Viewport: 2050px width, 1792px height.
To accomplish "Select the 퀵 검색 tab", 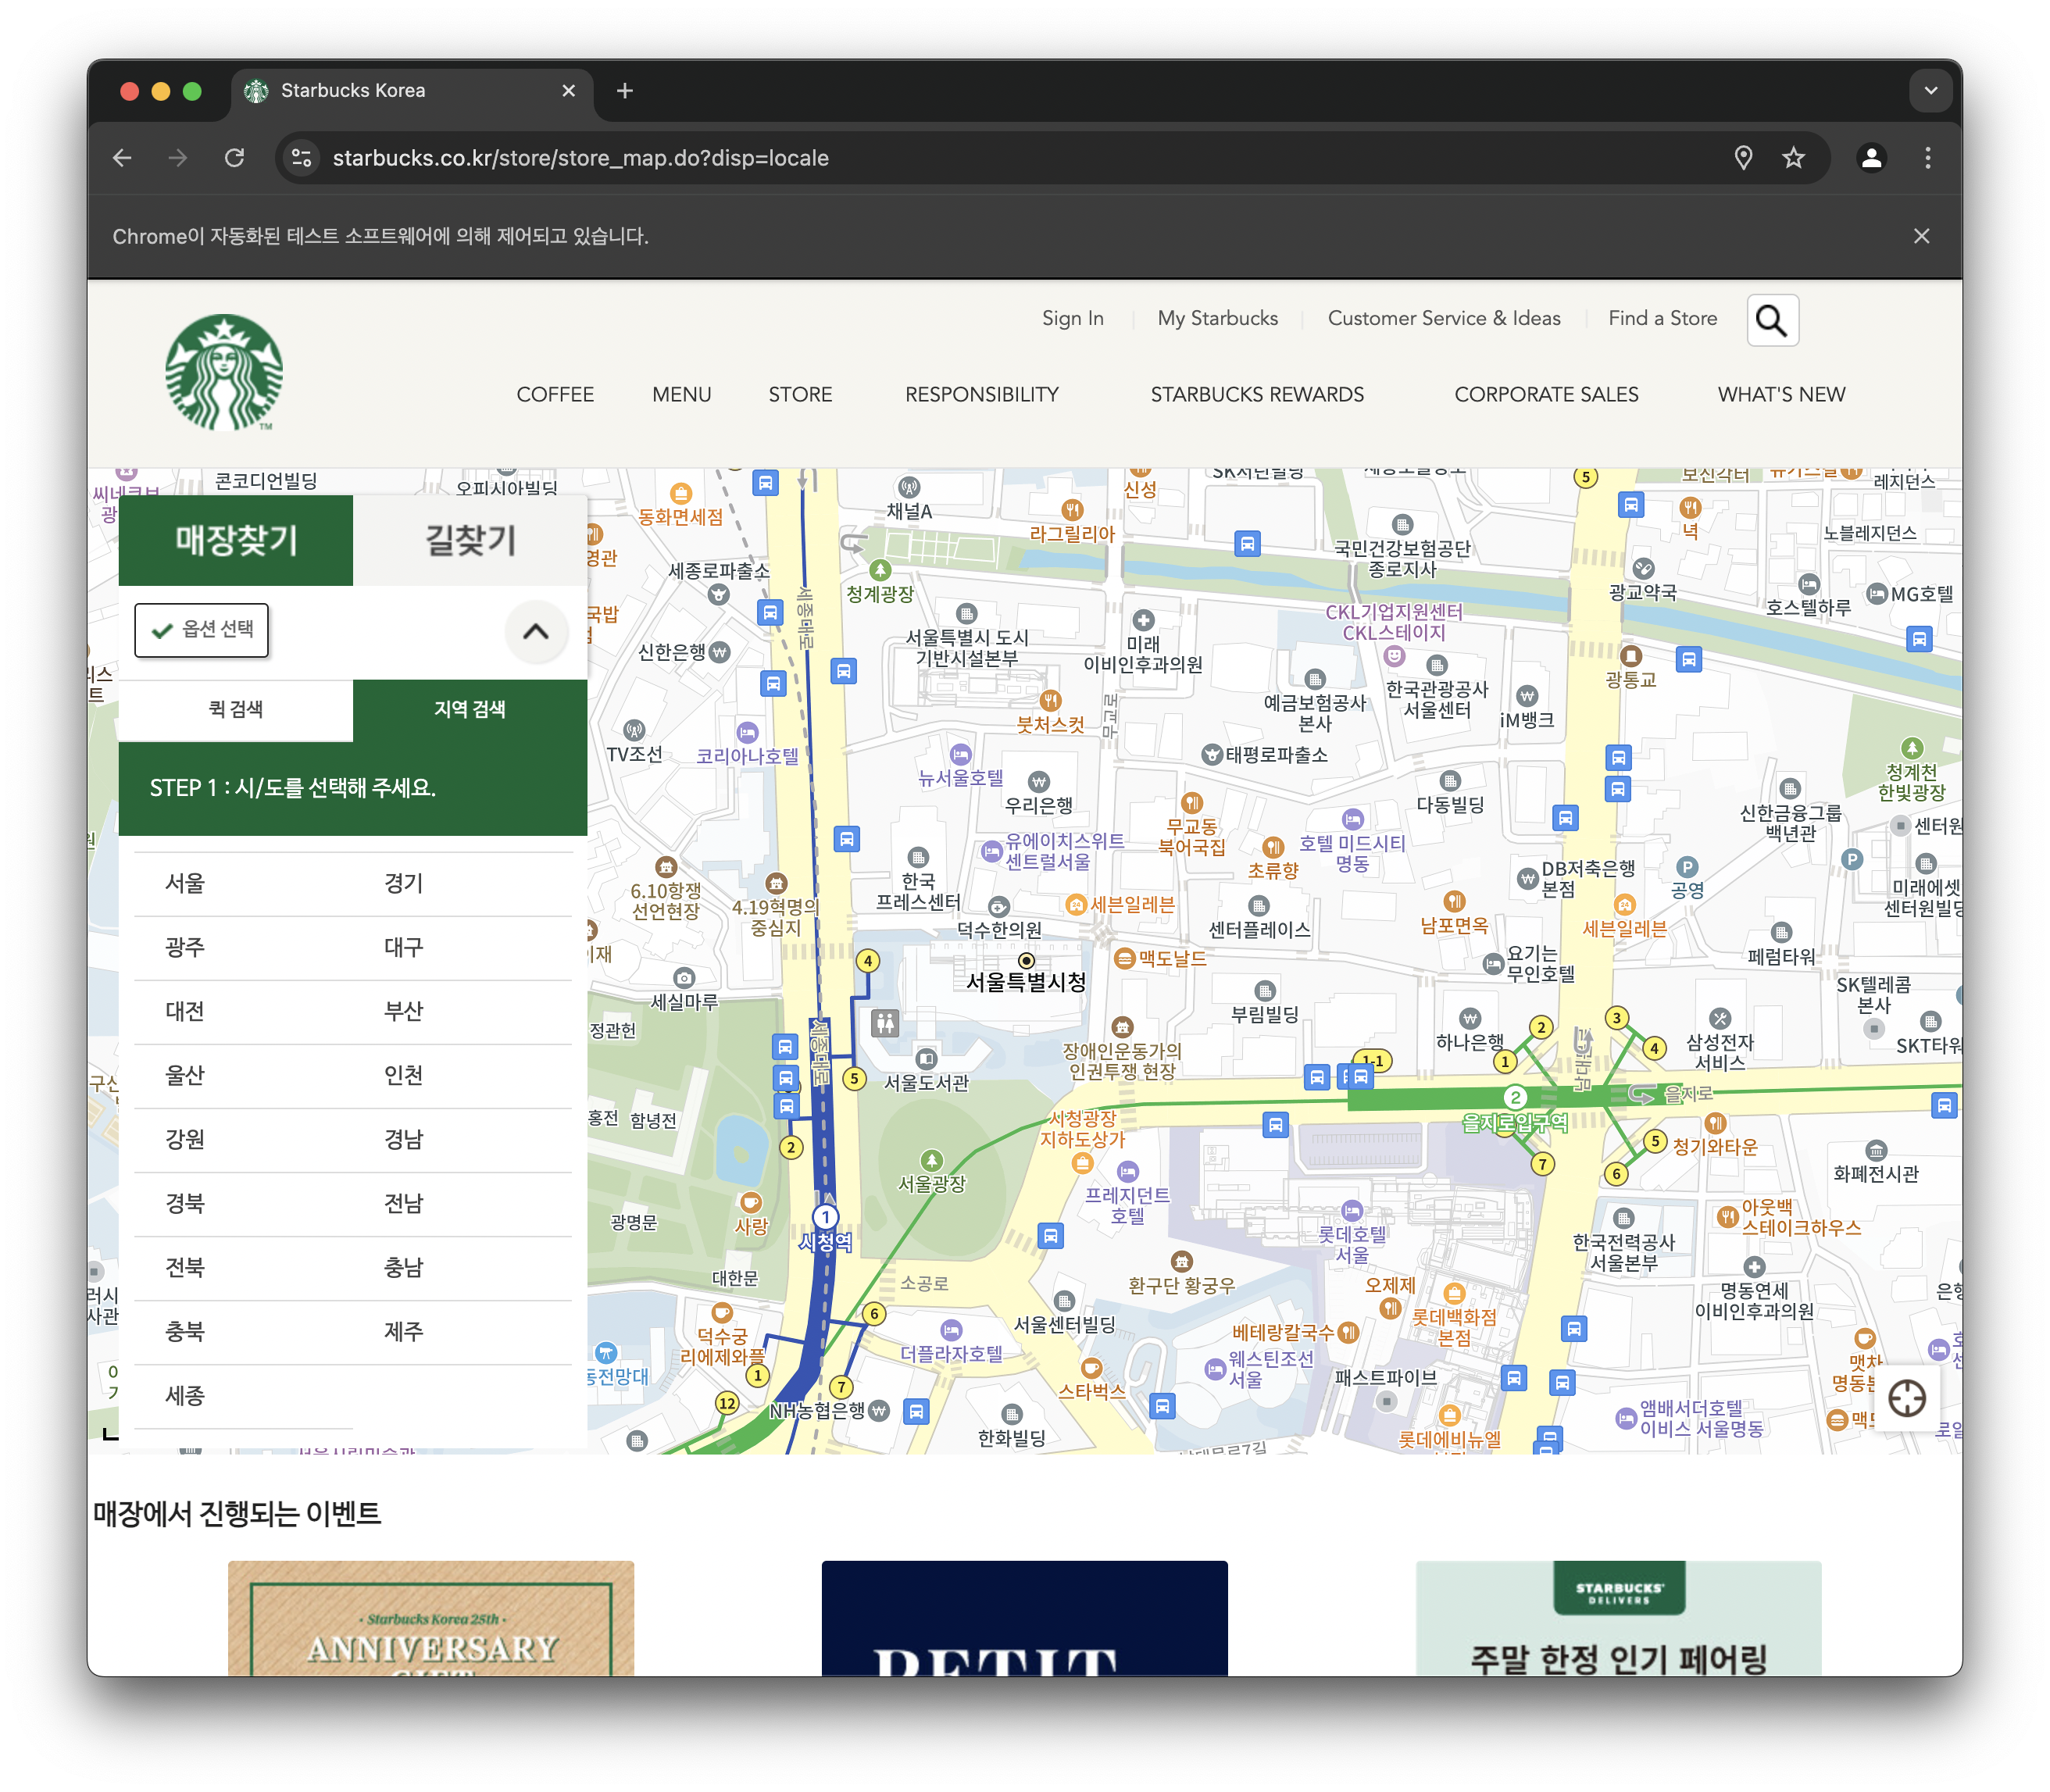I will pos(236,710).
